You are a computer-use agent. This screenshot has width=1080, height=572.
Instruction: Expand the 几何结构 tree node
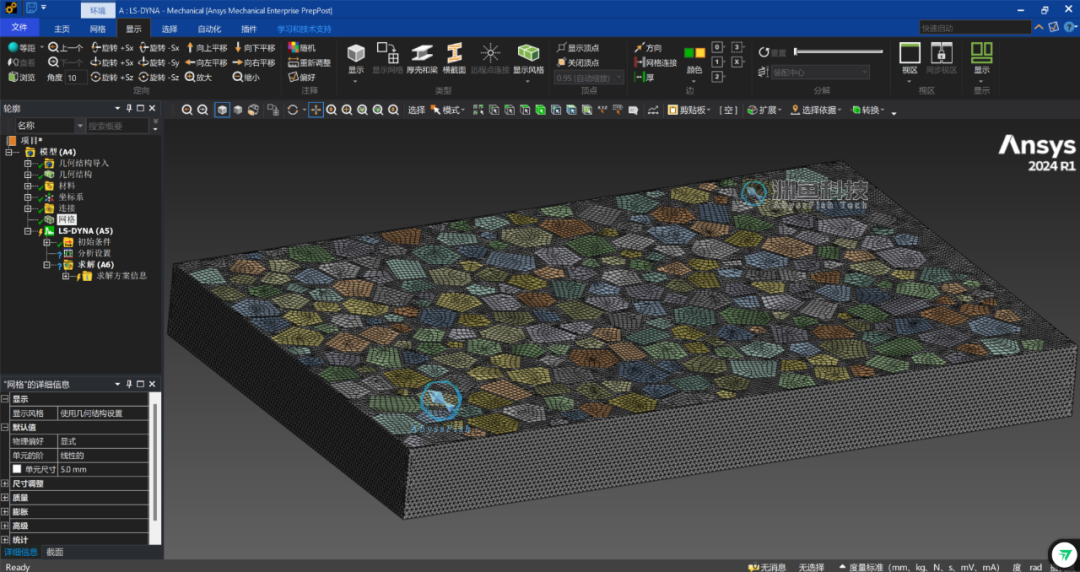(29, 174)
